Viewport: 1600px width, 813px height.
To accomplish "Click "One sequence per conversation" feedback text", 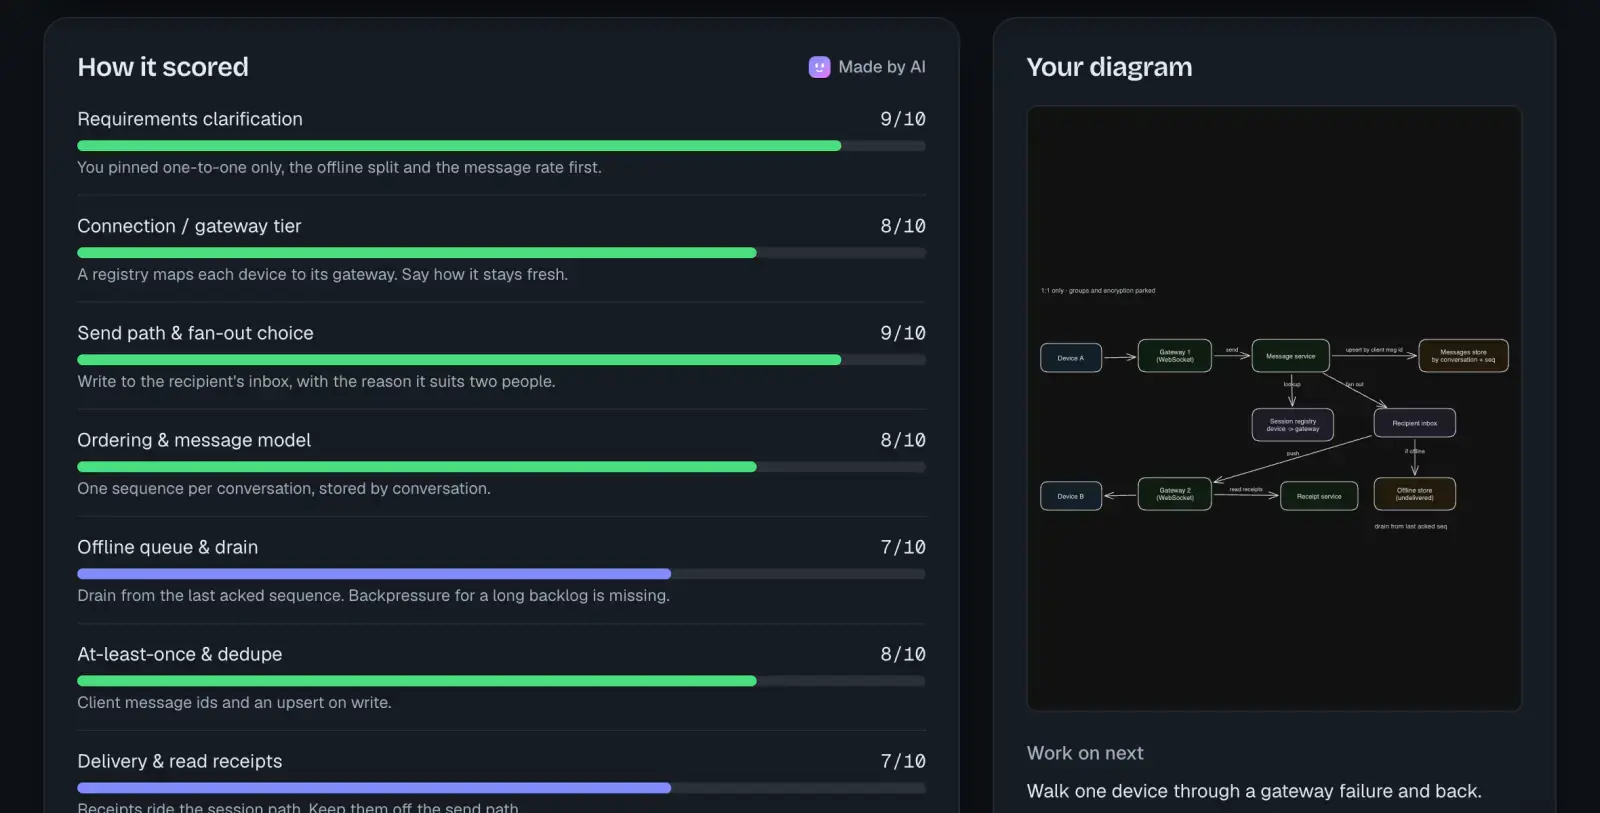I will [x=284, y=488].
